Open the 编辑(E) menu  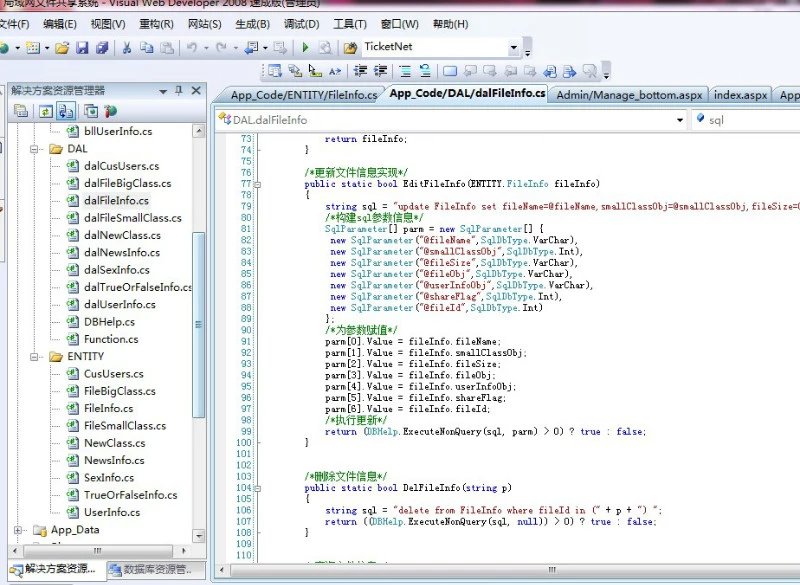click(x=60, y=24)
